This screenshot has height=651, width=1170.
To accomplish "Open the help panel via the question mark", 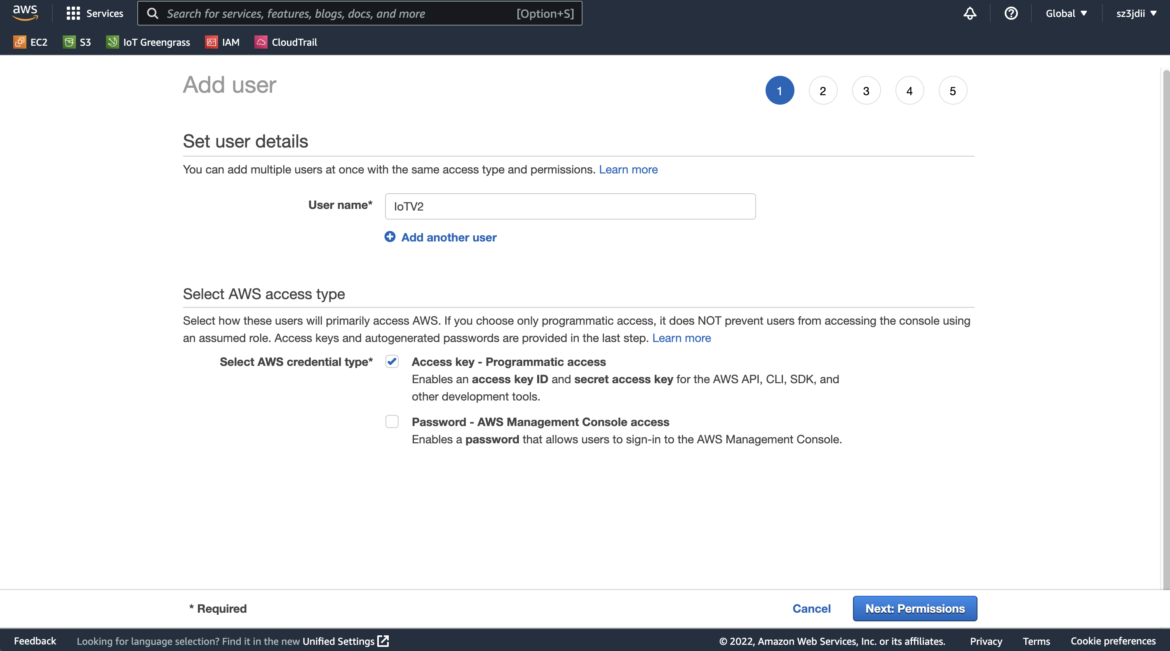I will [x=1010, y=13].
